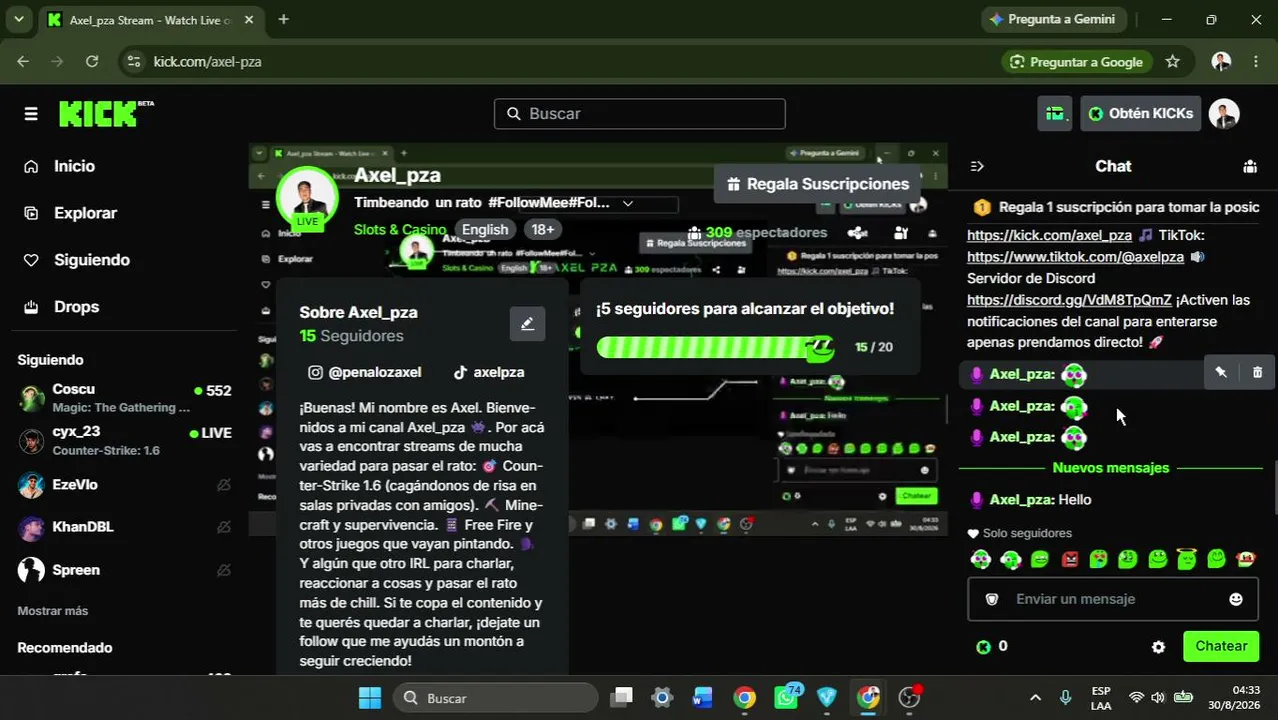1278x720 pixels.
Task: Show hidden system tray icons
Action: click(x=1035, y=698)
